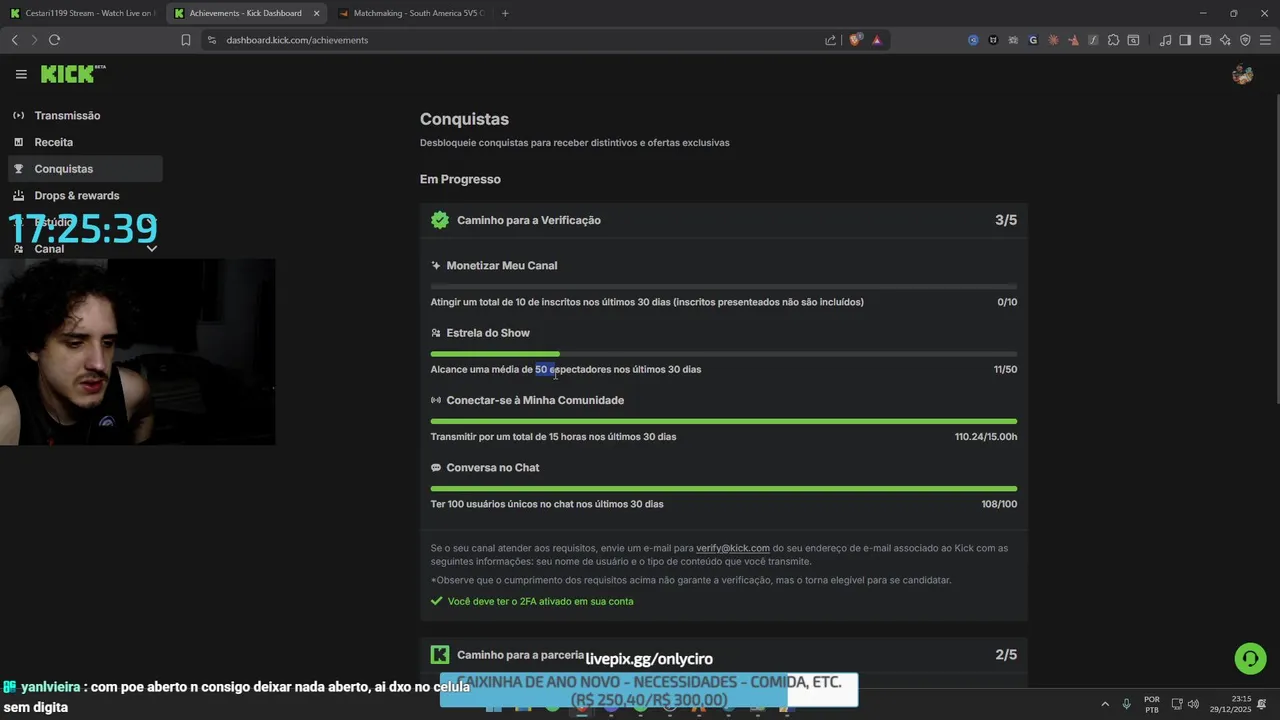Open the taskbar volume control
The width and height of the screenshot is (1280, 720).
point(1193,704)
